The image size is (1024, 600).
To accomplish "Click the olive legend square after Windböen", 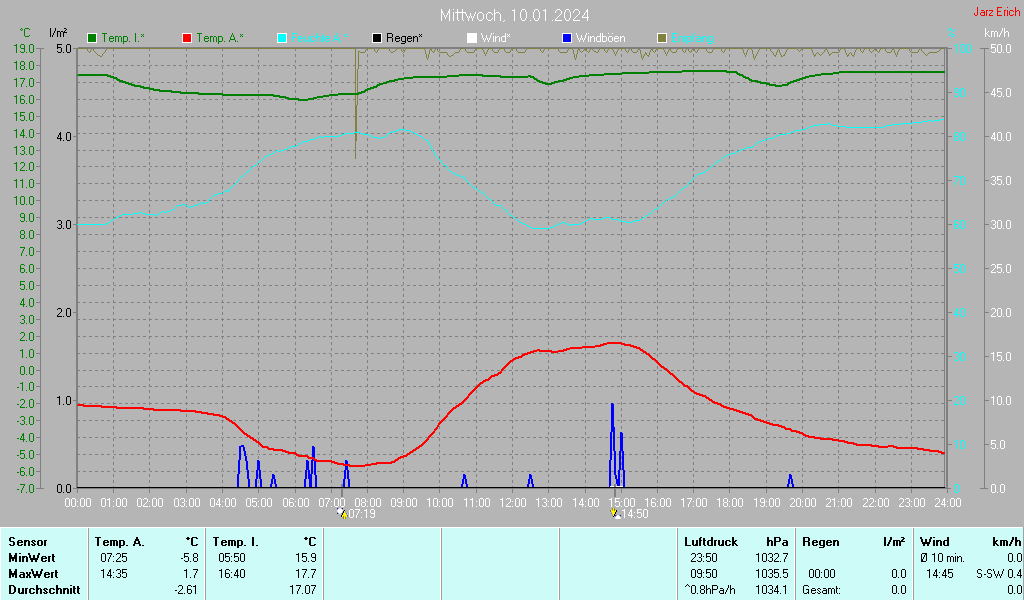I will coord(662,38).
